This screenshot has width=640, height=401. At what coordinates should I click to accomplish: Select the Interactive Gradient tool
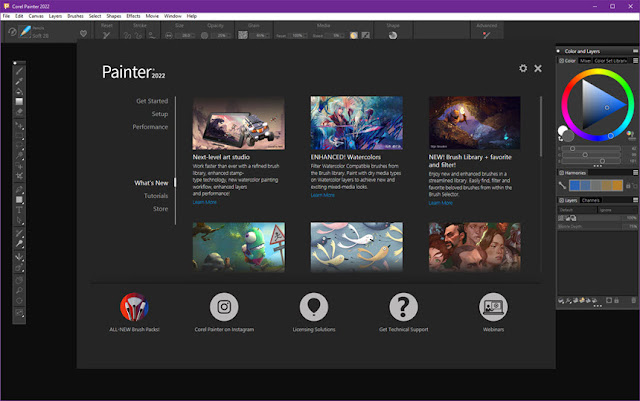coord(19,101)
